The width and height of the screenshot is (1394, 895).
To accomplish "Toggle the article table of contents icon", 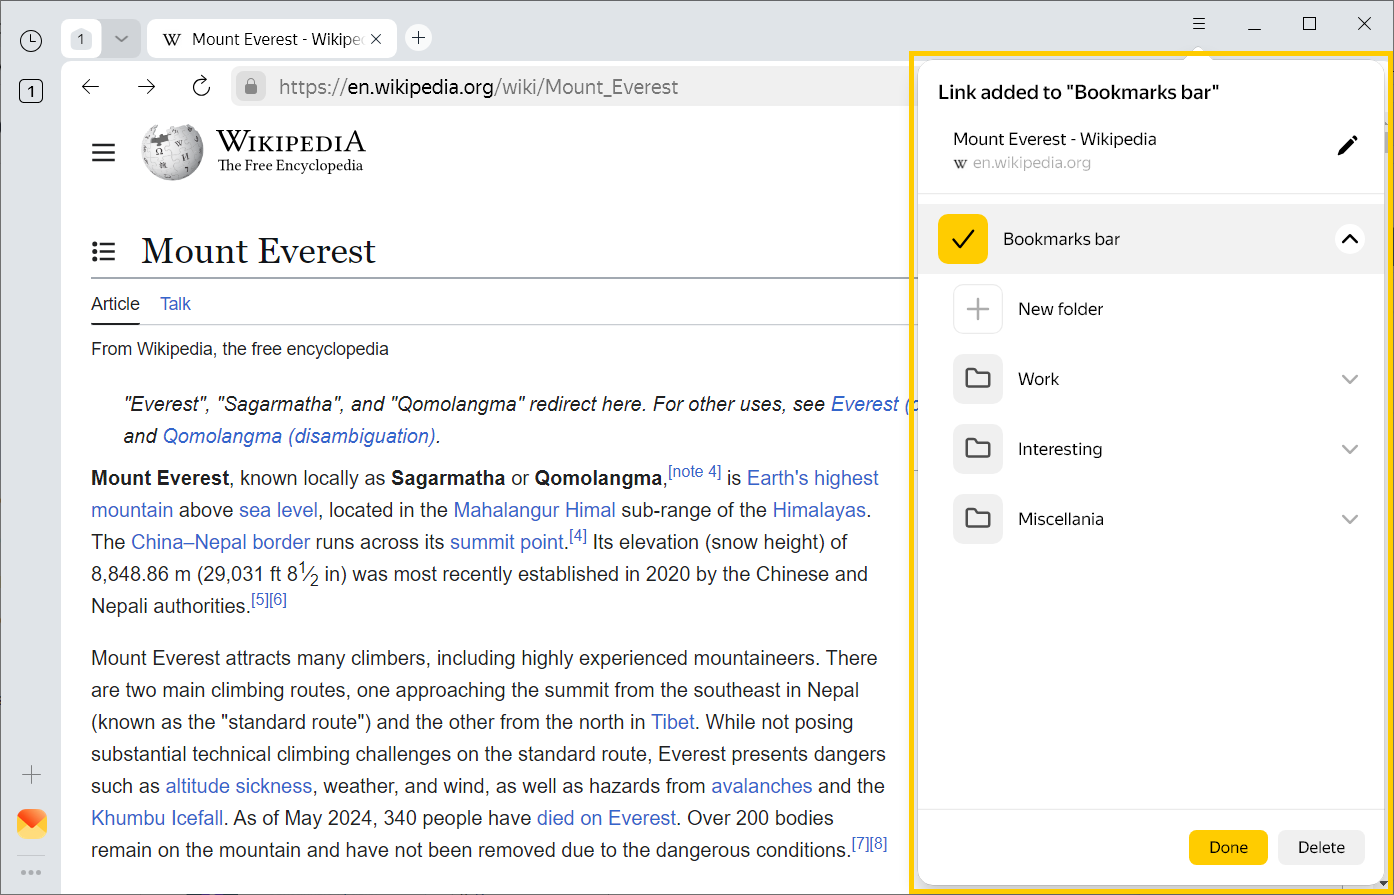I will click(104, 251).
